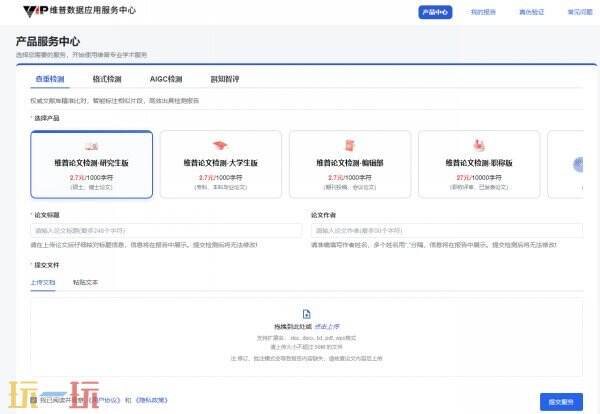600x414 pixels.
Task: Open the 用户协议 link
Action: point(104,400)
